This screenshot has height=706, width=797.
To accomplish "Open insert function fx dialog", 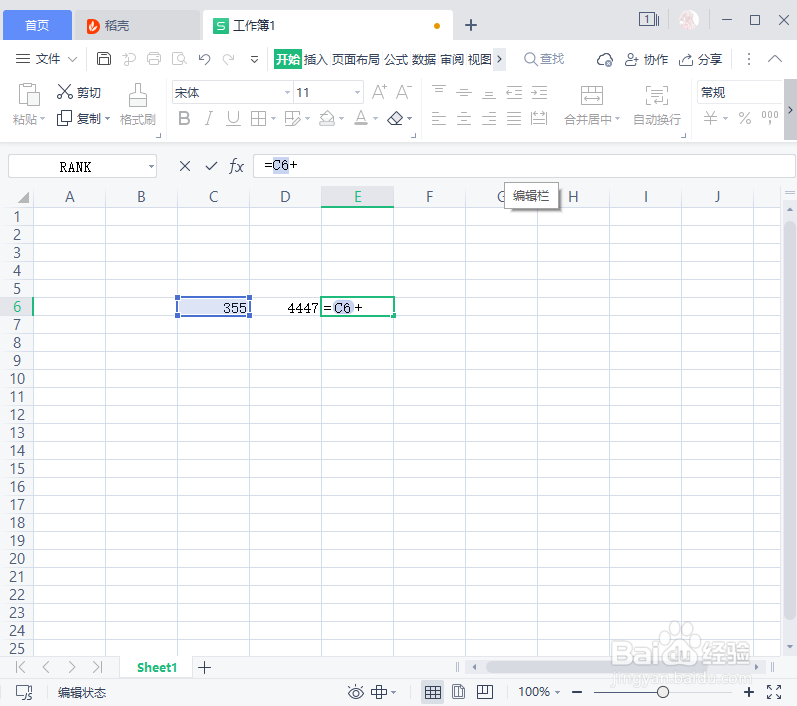I will click(236, 166).
